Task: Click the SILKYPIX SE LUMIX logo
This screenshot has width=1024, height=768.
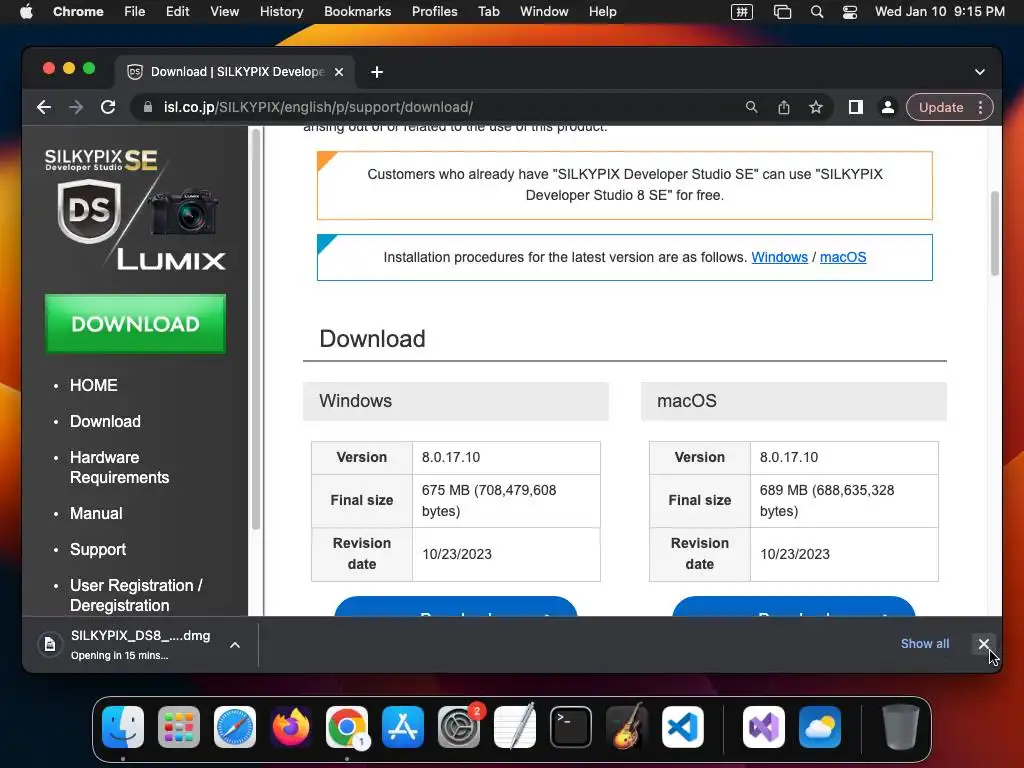Action: pos(135,209)
